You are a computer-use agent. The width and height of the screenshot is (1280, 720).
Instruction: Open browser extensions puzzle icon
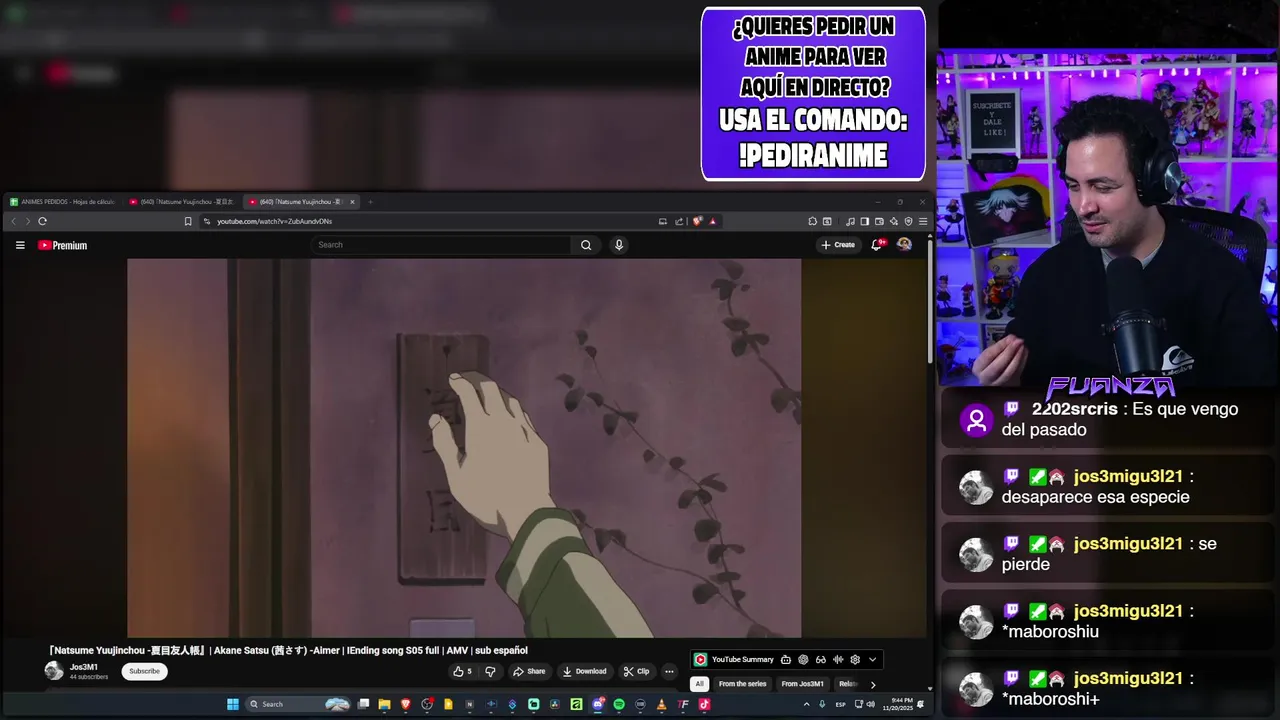click(x=812, y=221)
